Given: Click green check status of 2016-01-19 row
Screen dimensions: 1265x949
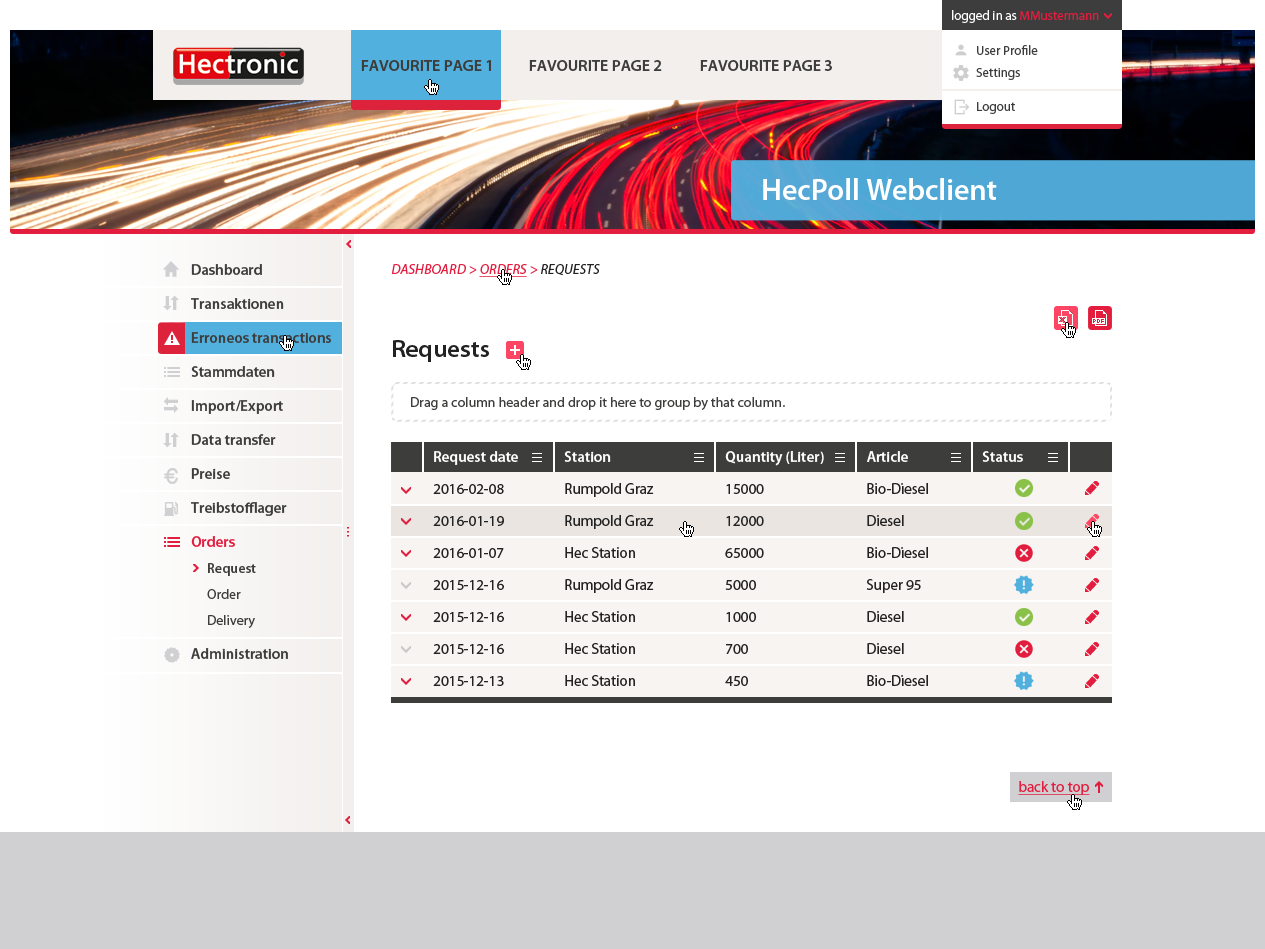Looking at the screenshot, I should [1024, 521].
